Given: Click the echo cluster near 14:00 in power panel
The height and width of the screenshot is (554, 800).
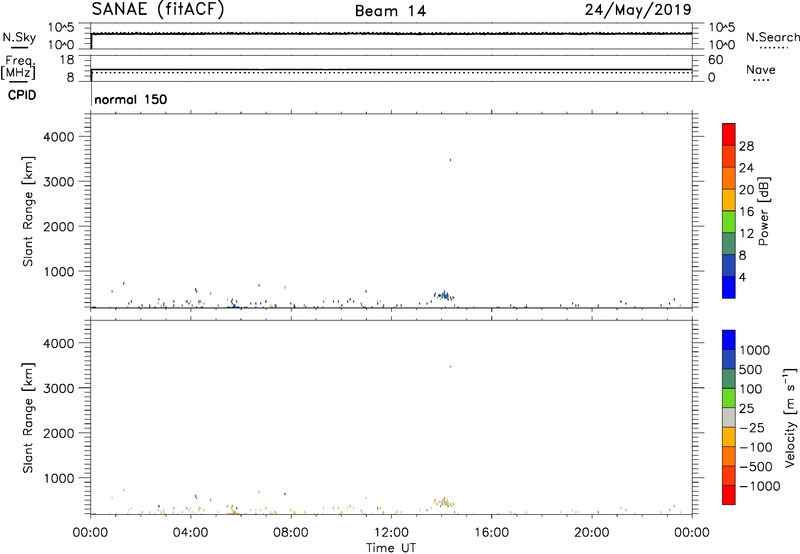Looking at the screenshot, I should tap(443, 295).
